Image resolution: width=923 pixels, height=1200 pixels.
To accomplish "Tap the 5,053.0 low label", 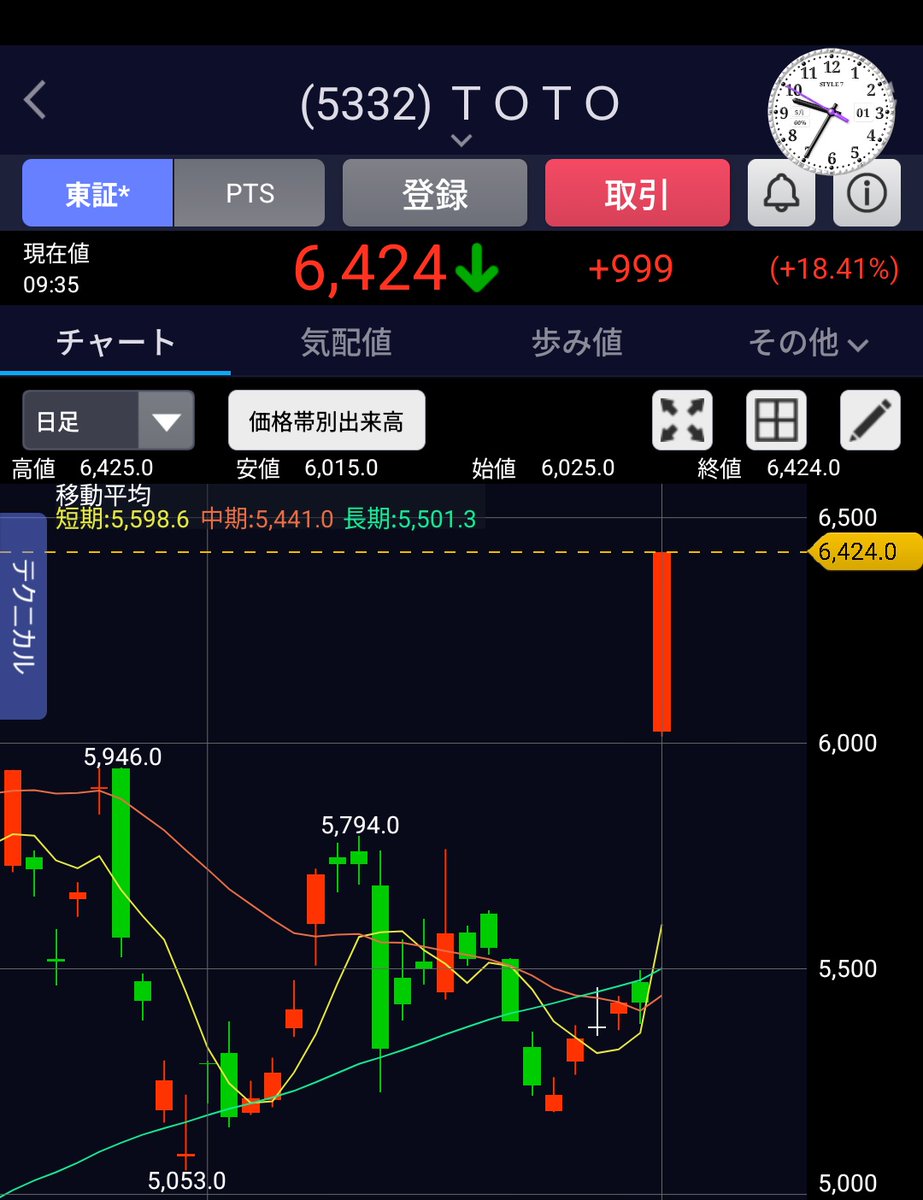I will [187, 1180].
